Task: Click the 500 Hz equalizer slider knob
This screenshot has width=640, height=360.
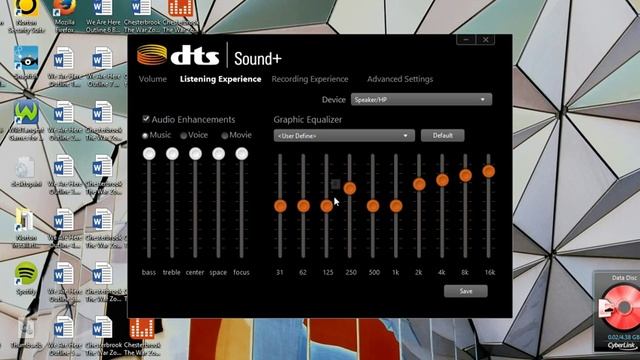Action: pyautogui.click(x=373, y=206)
